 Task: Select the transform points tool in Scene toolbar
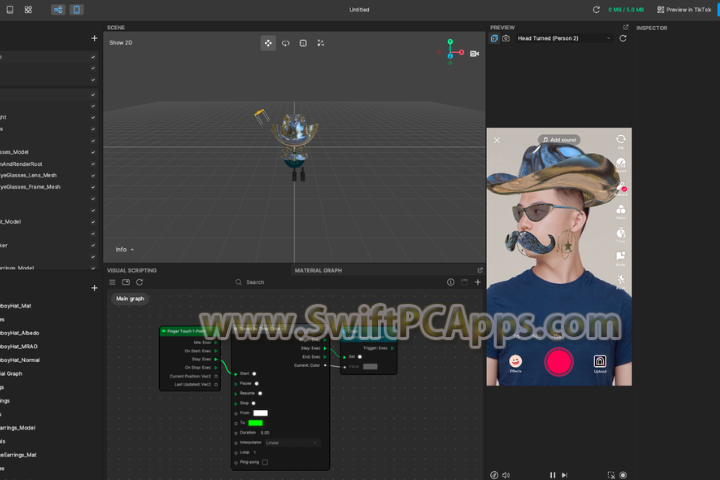click(x=321, y=43)
